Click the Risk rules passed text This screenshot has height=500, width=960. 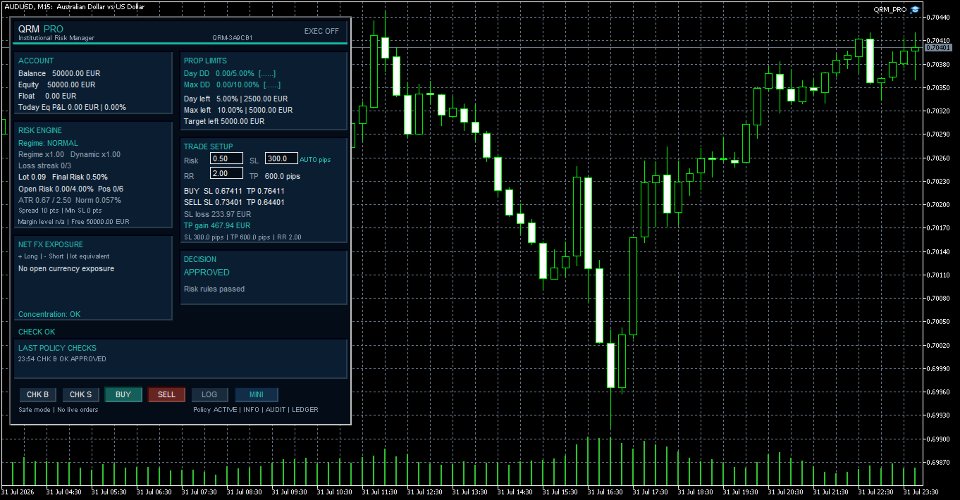(214, 289)
